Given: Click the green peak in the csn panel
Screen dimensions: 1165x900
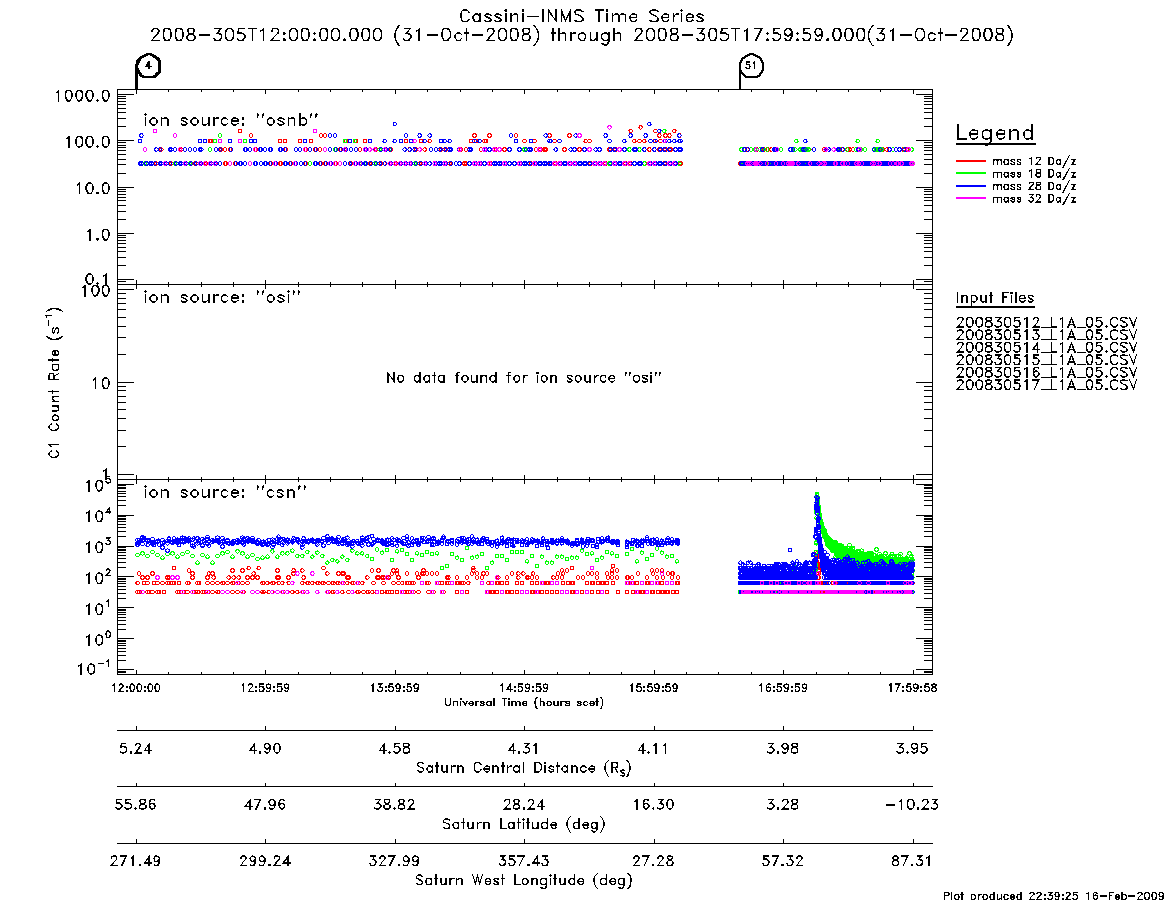Looking at the screenshot, I should click(x=817, y=496).
